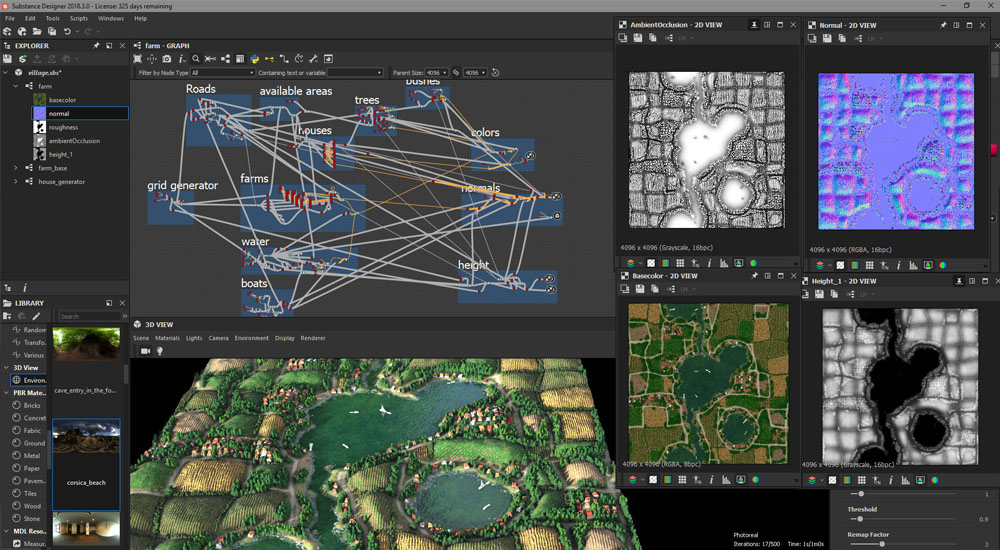Open the Materials menu in the 3D View
The image size is (1000, 550).
click(168, 338)
